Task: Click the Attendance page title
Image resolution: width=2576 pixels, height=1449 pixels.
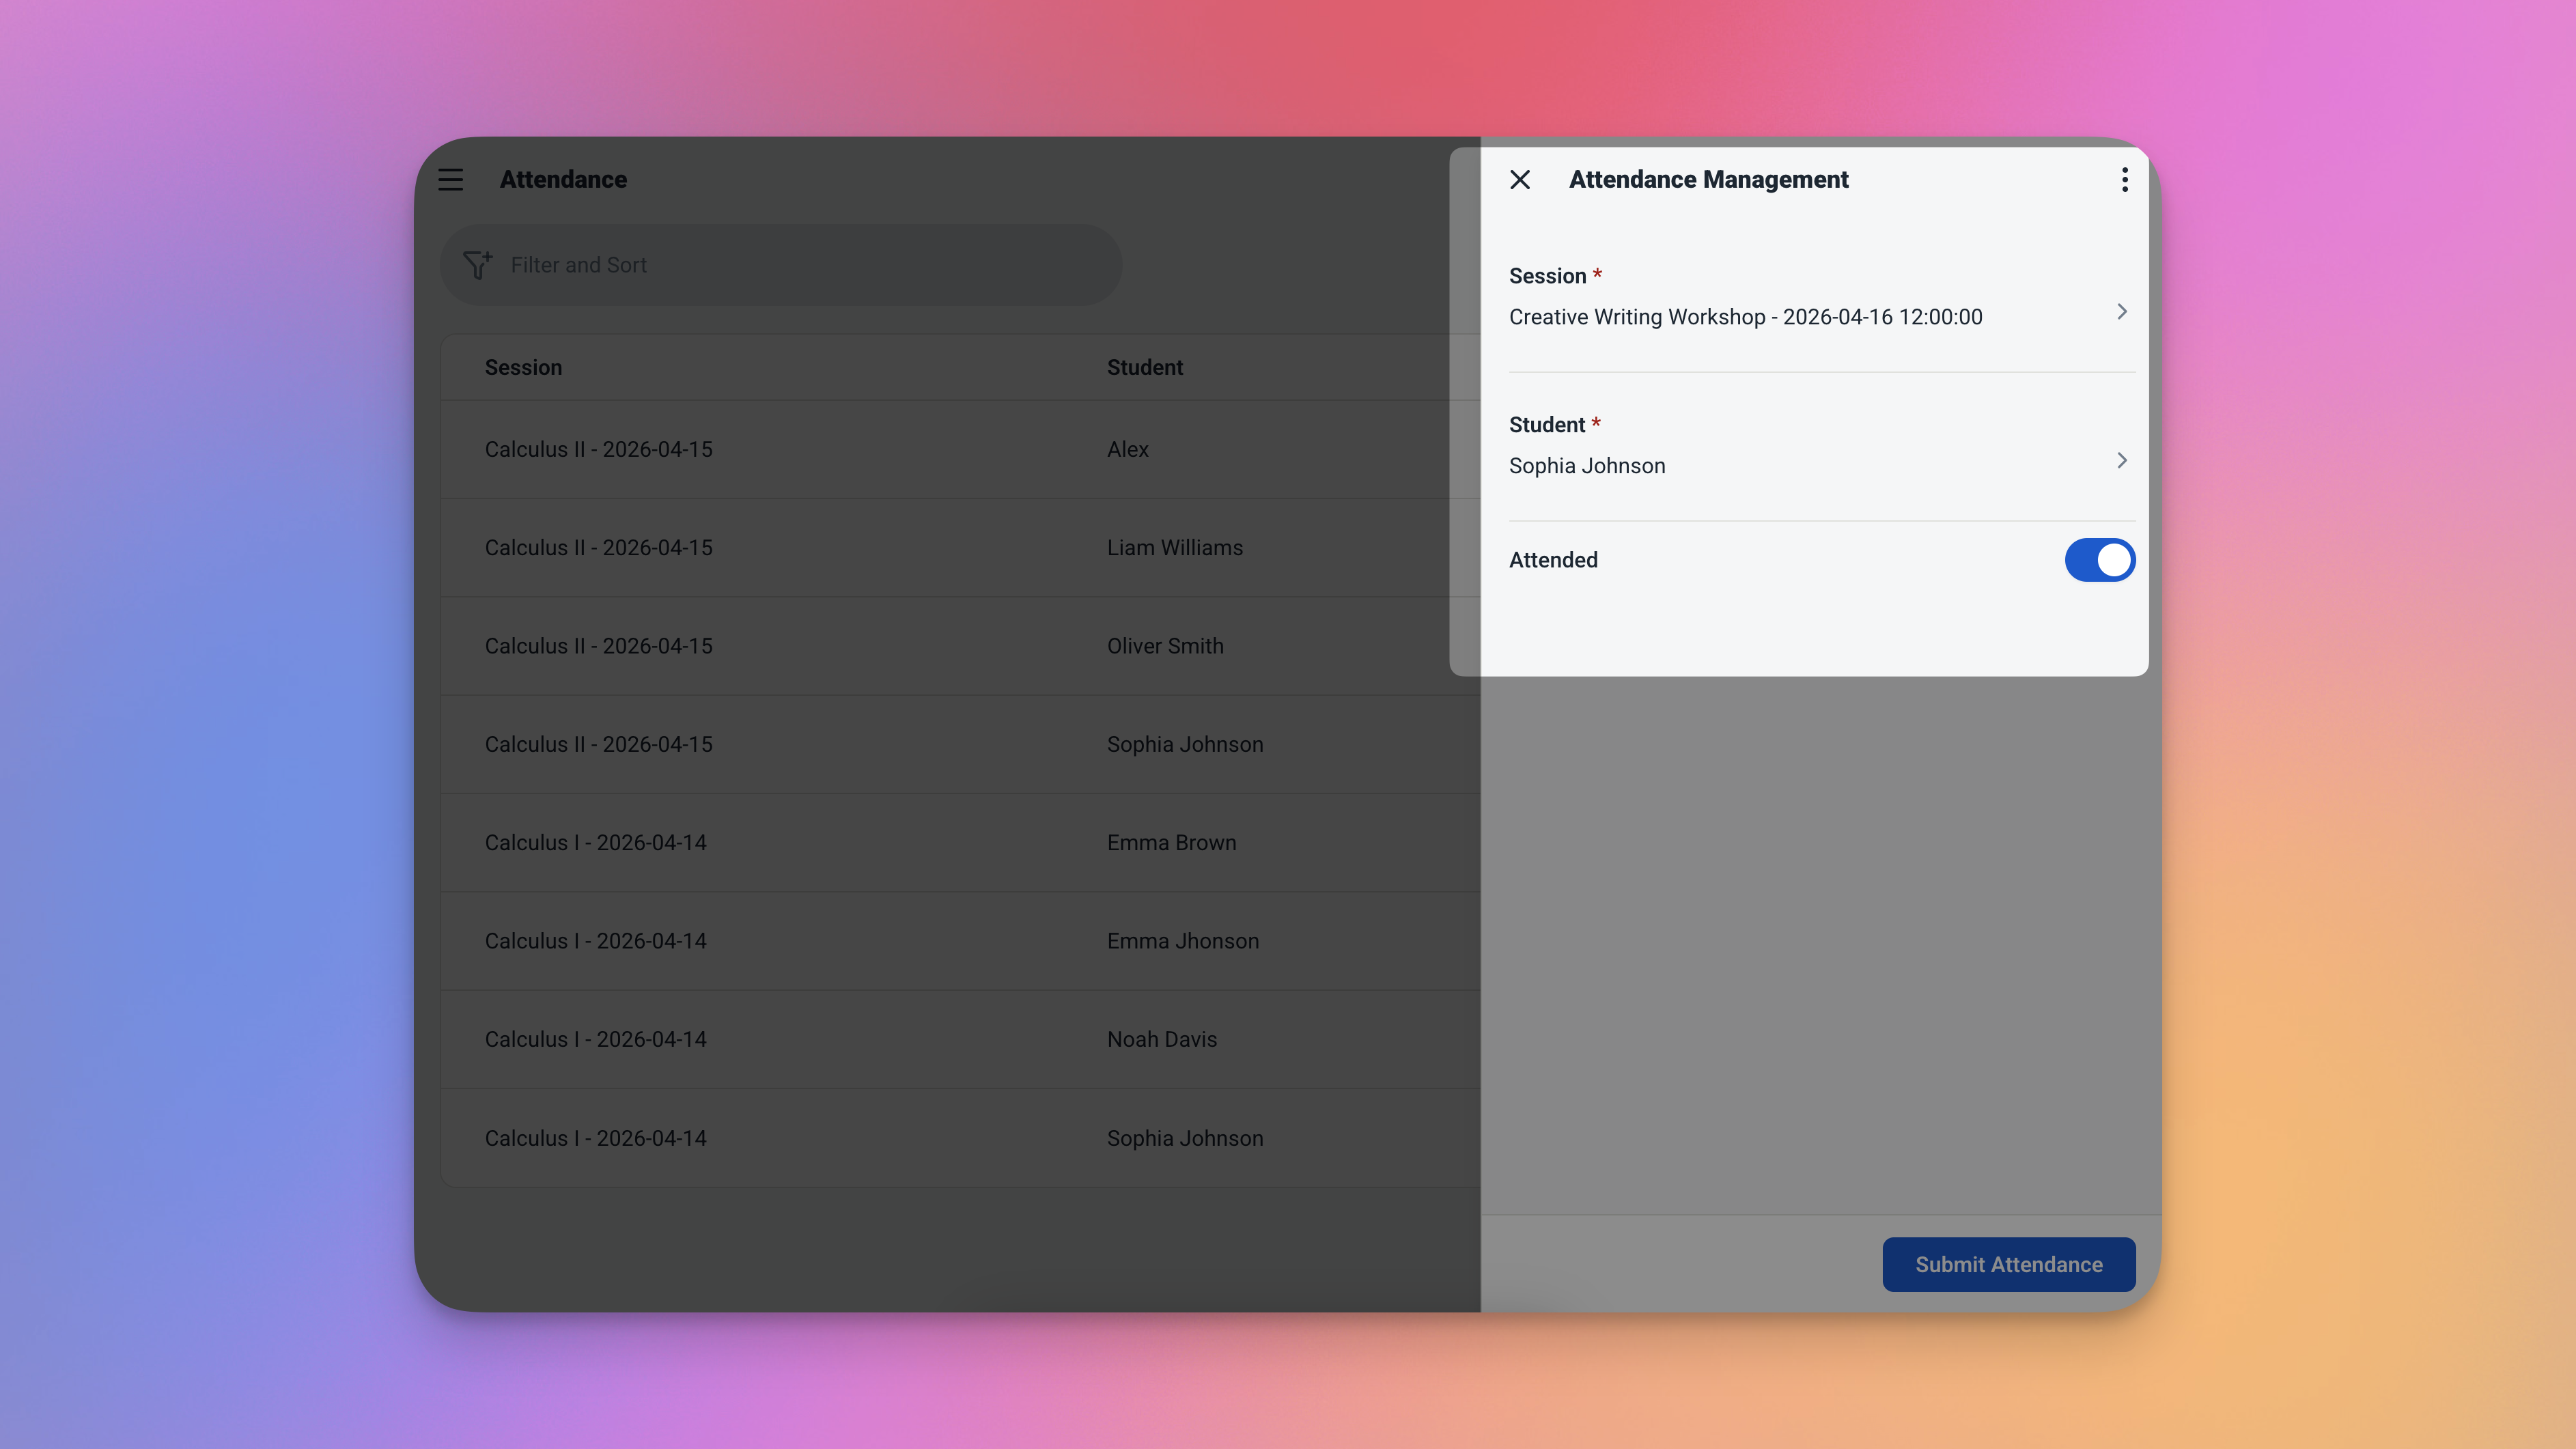Action: [x=563, y=180]
